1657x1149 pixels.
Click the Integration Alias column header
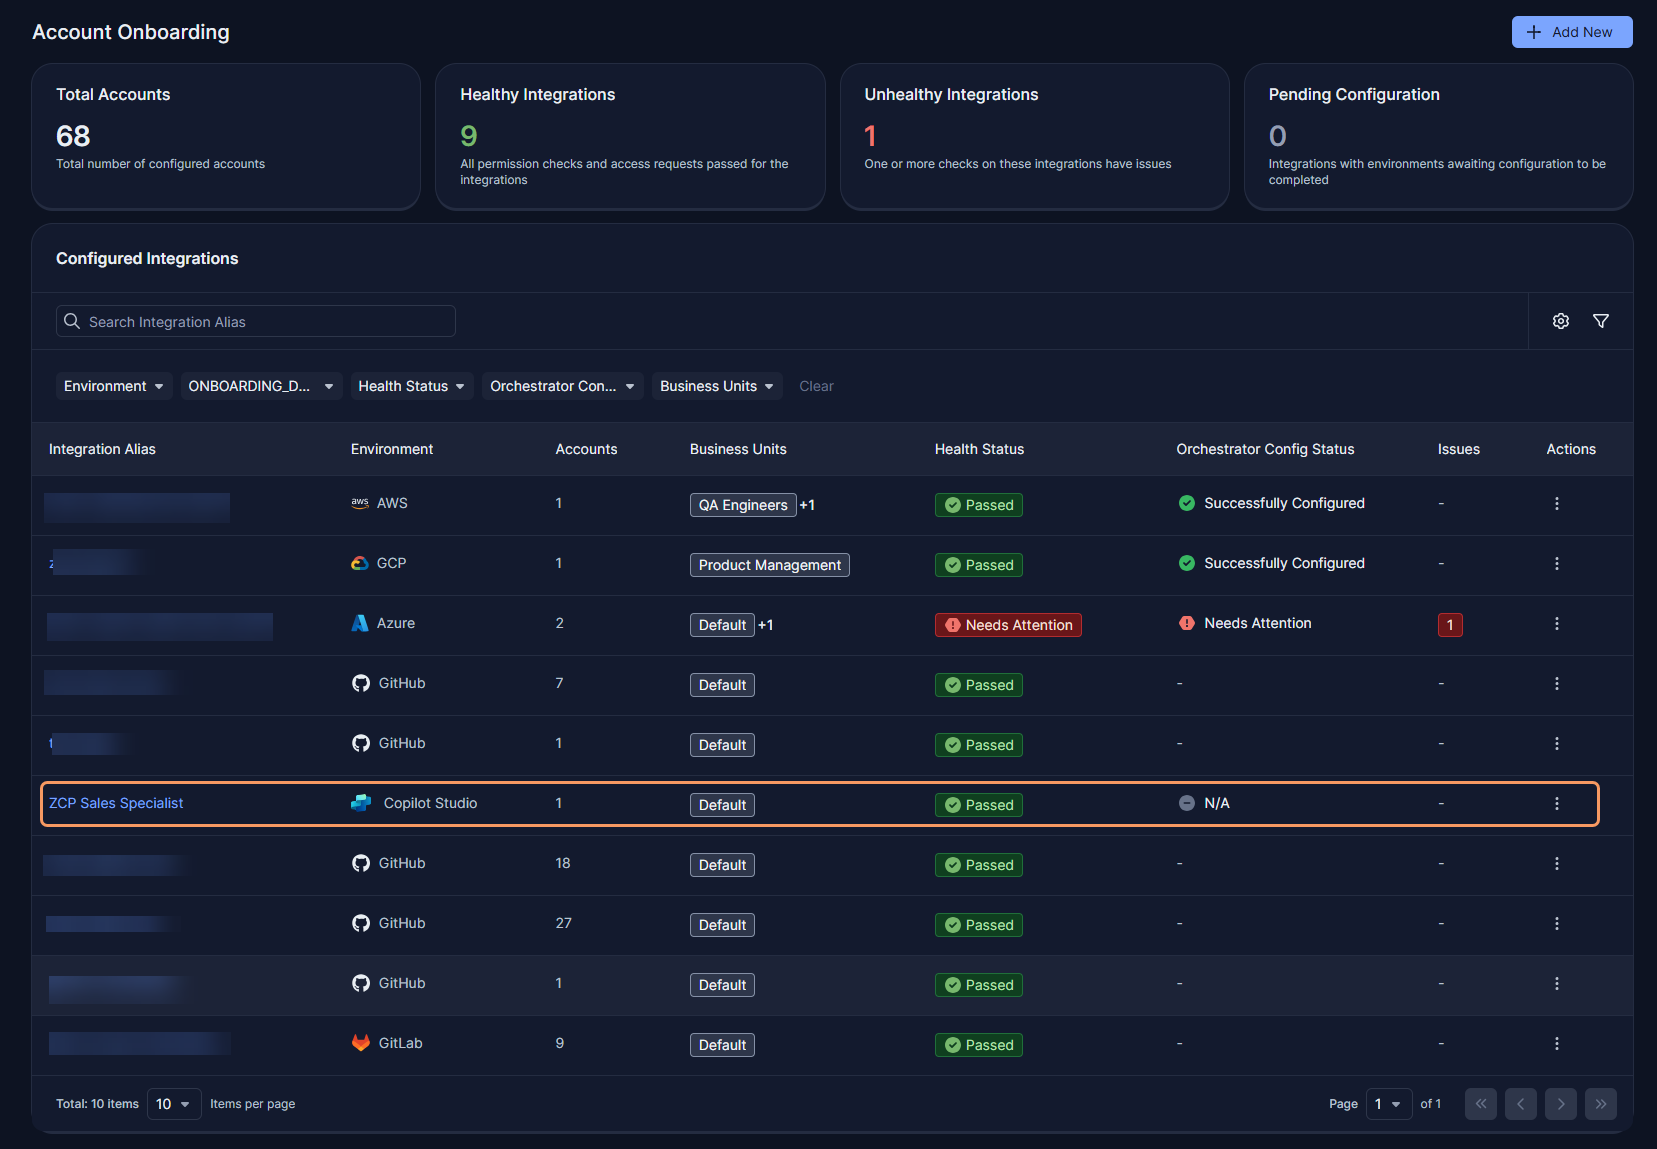(102, 449)
